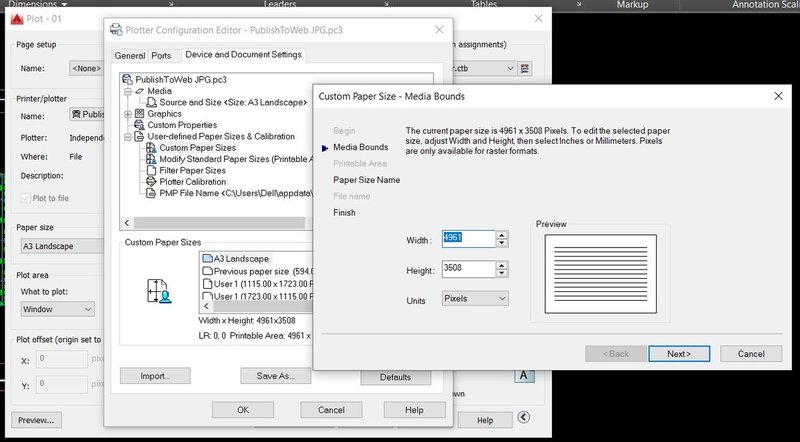Expand the Graphics tree node
This screenshot has height=442, width=800.
127,113
